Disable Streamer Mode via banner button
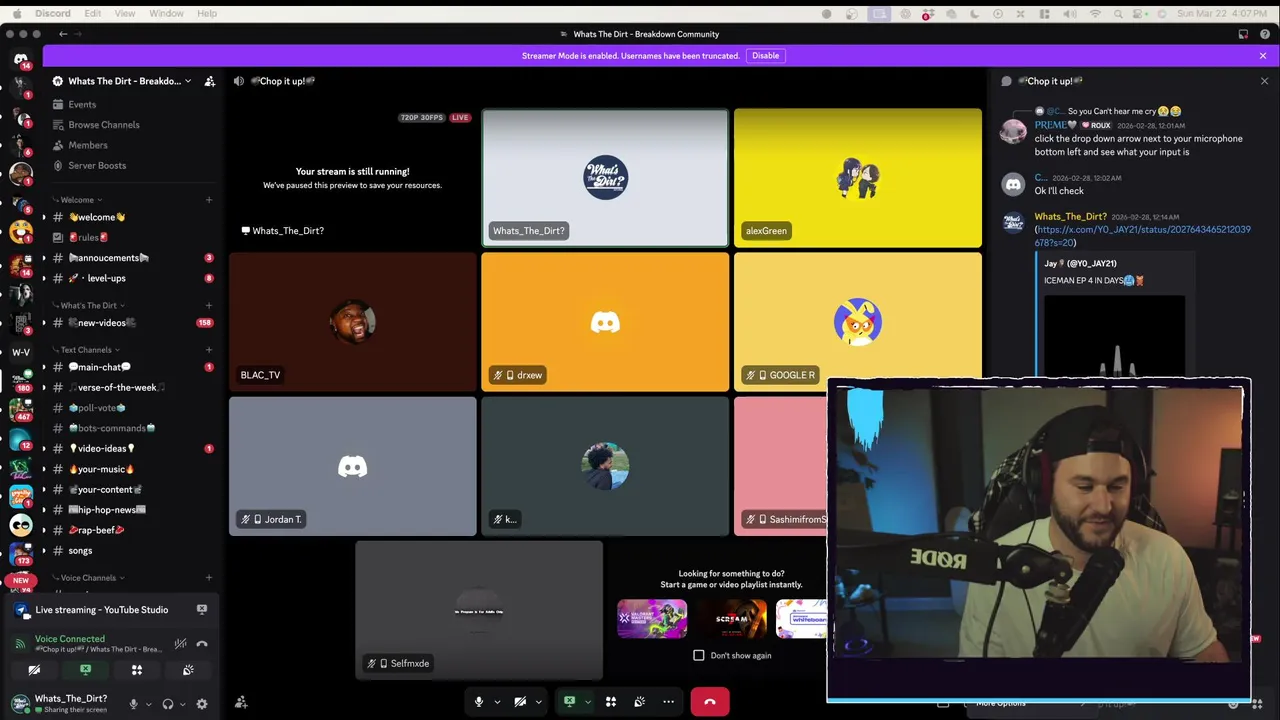Viewport: 1280px width, 720px height. 766,56
